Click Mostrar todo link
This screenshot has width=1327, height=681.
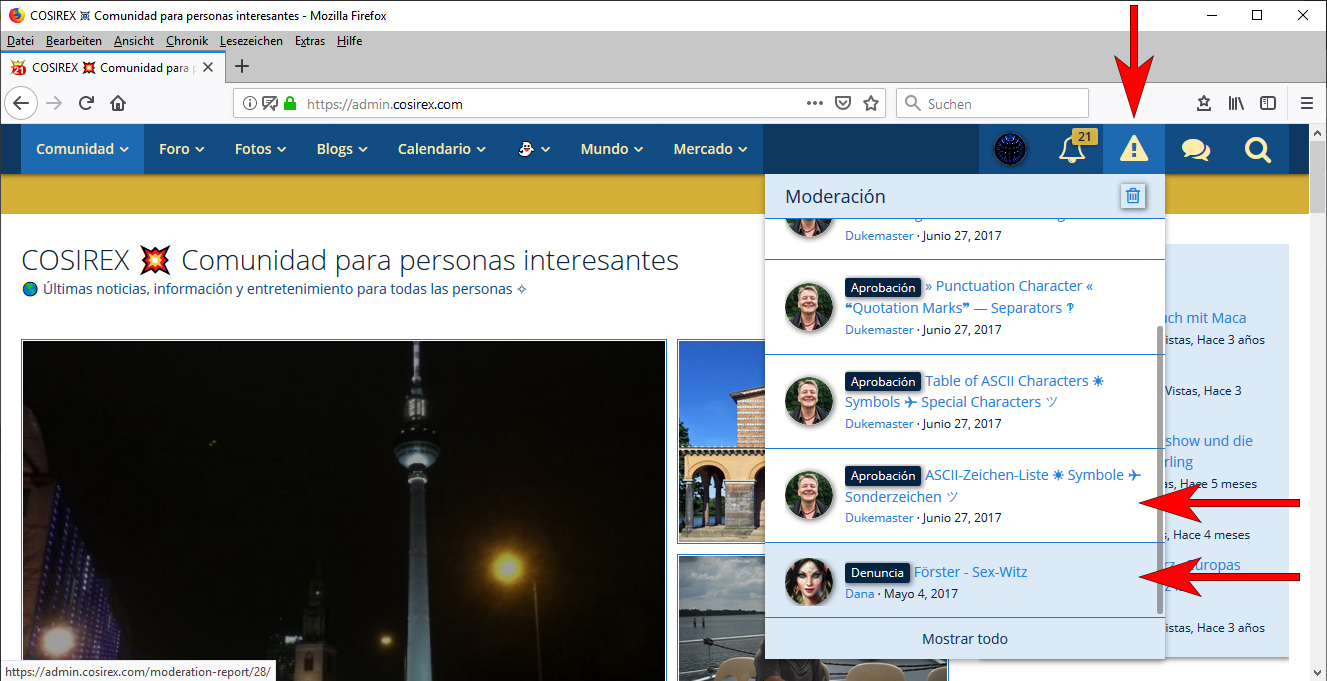(964, 639)
